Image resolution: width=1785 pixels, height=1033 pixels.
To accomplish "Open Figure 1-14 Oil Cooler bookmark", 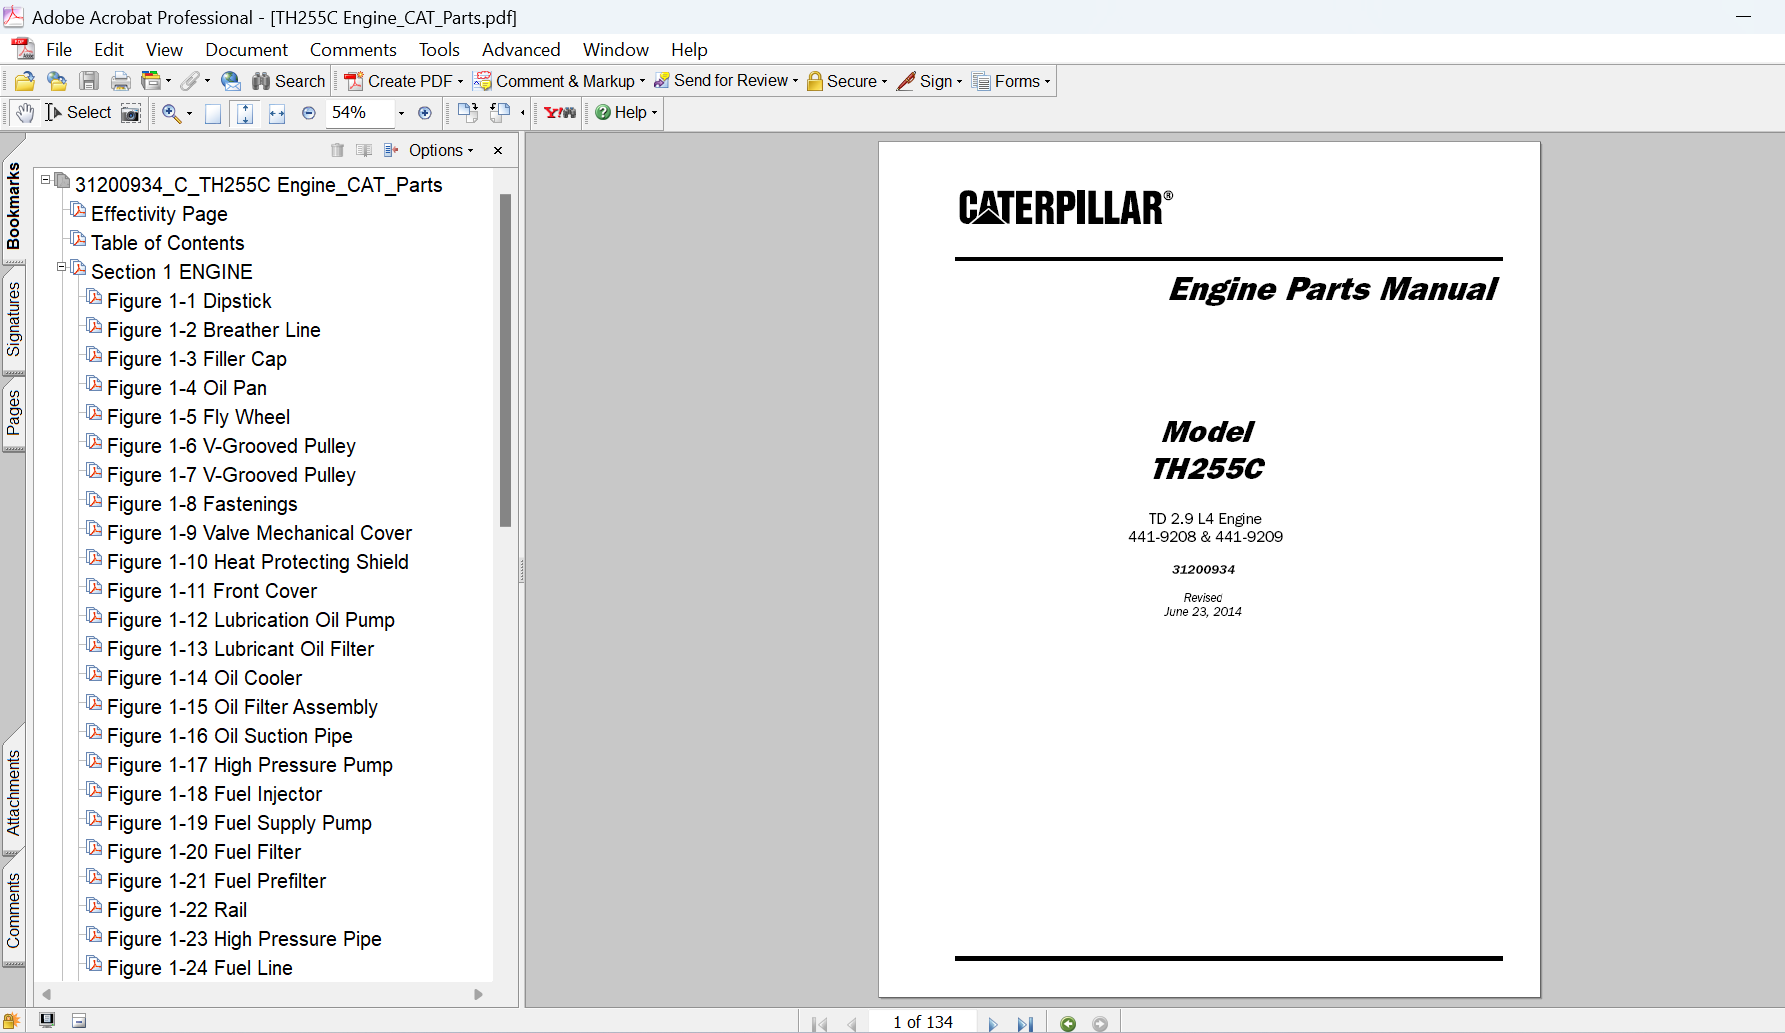I will [x=204, y=678].
